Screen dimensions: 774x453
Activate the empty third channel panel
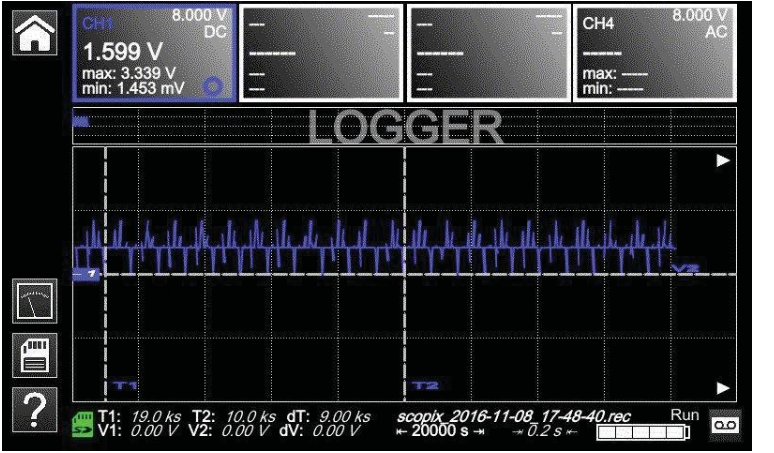click(488, 52)
